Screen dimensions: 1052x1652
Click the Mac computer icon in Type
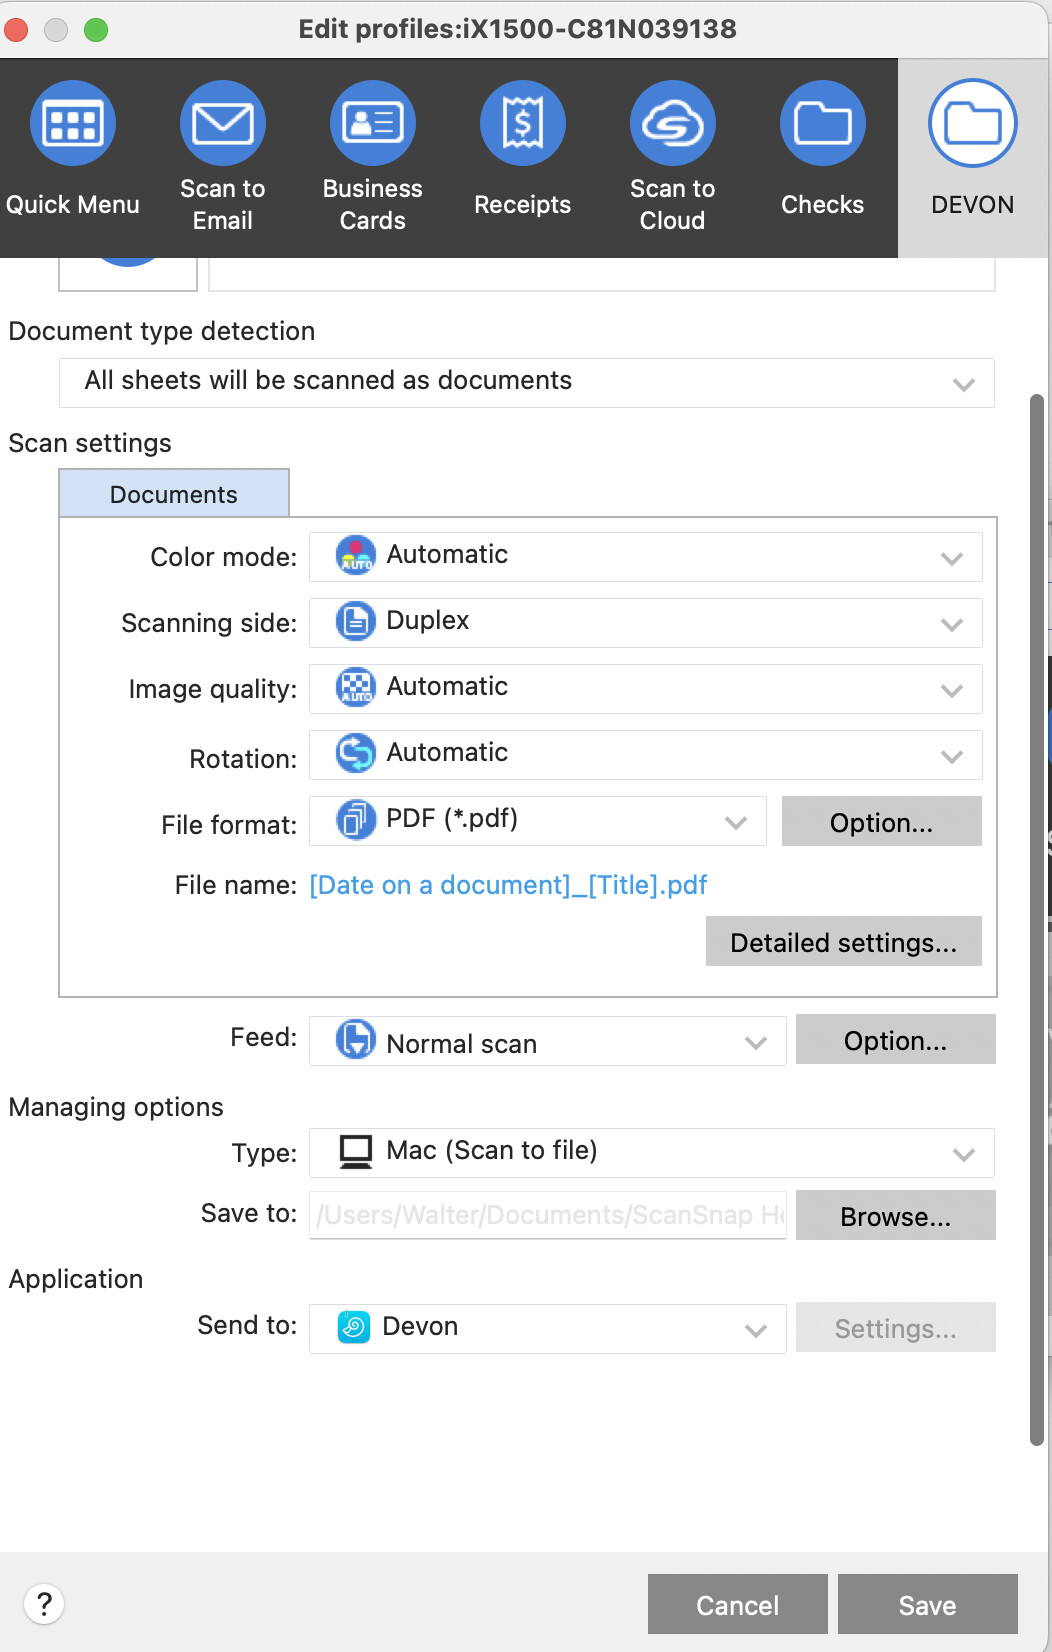(x=356, y=1152)
